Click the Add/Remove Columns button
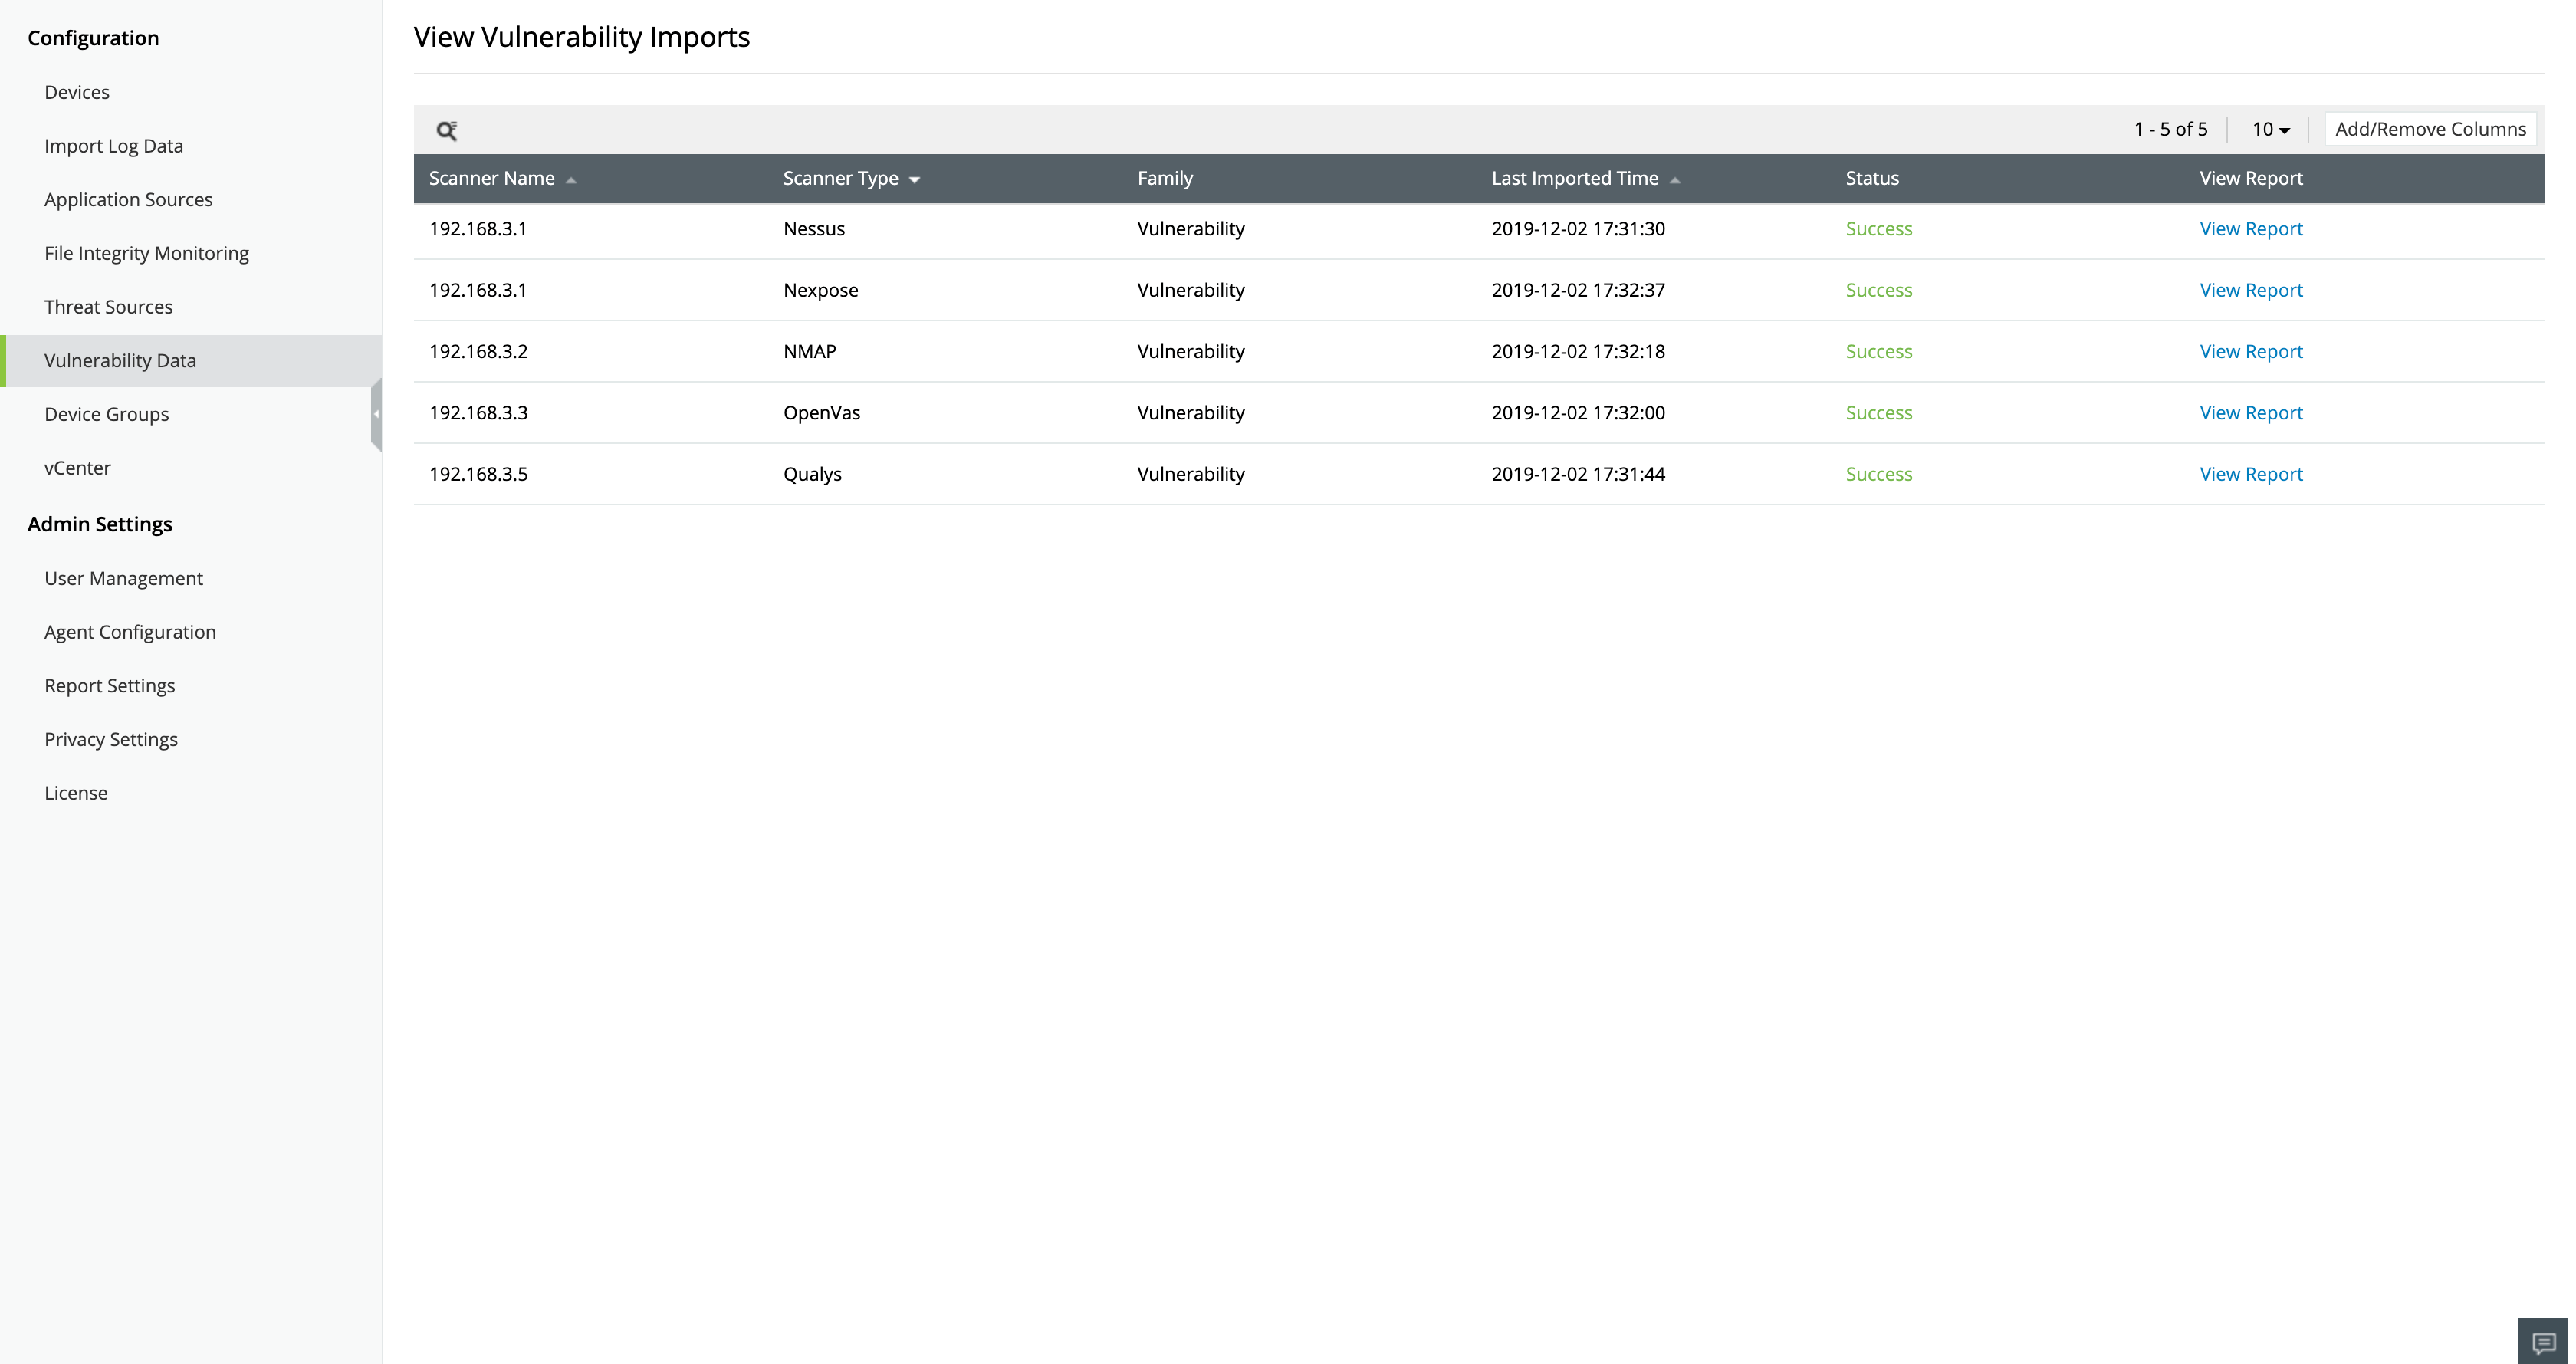The image size is (2576, 1364). click(2430, 129)
